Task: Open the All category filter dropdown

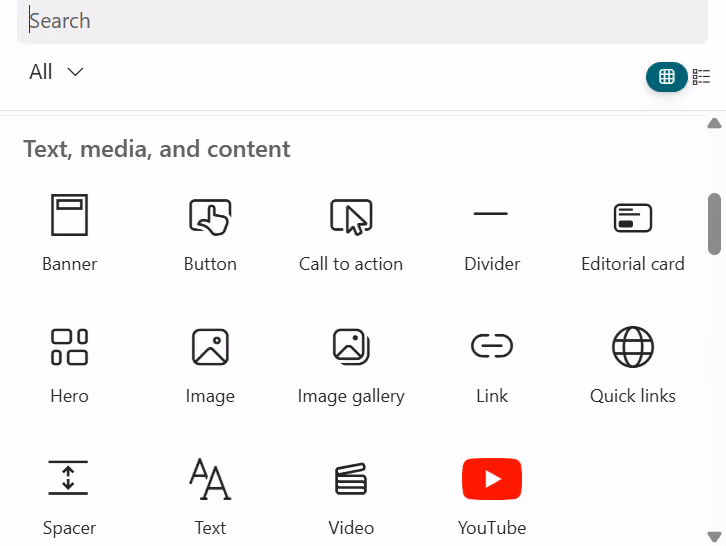Action: tap(56, 72)
